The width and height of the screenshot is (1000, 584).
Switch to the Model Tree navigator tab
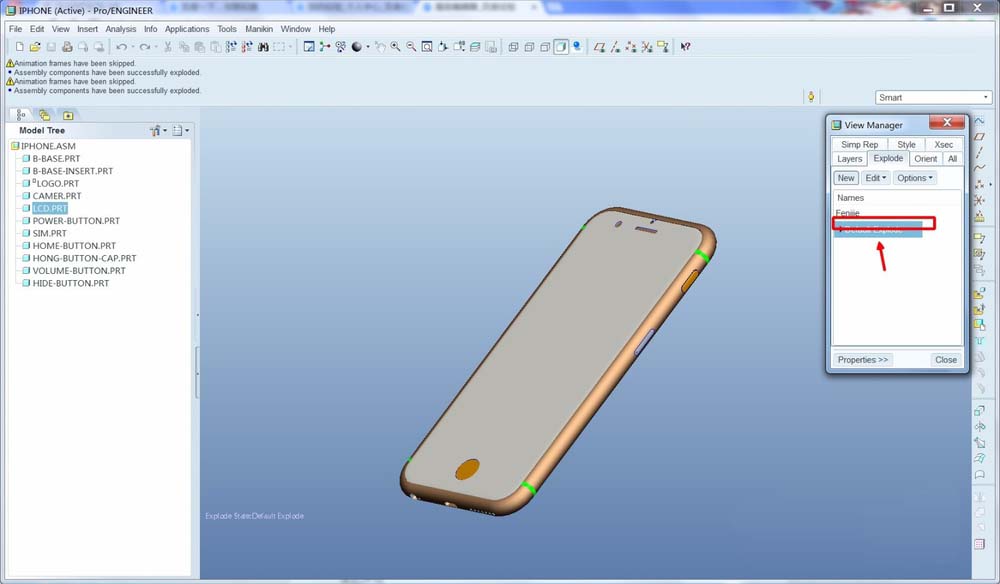tap(21, 115)
